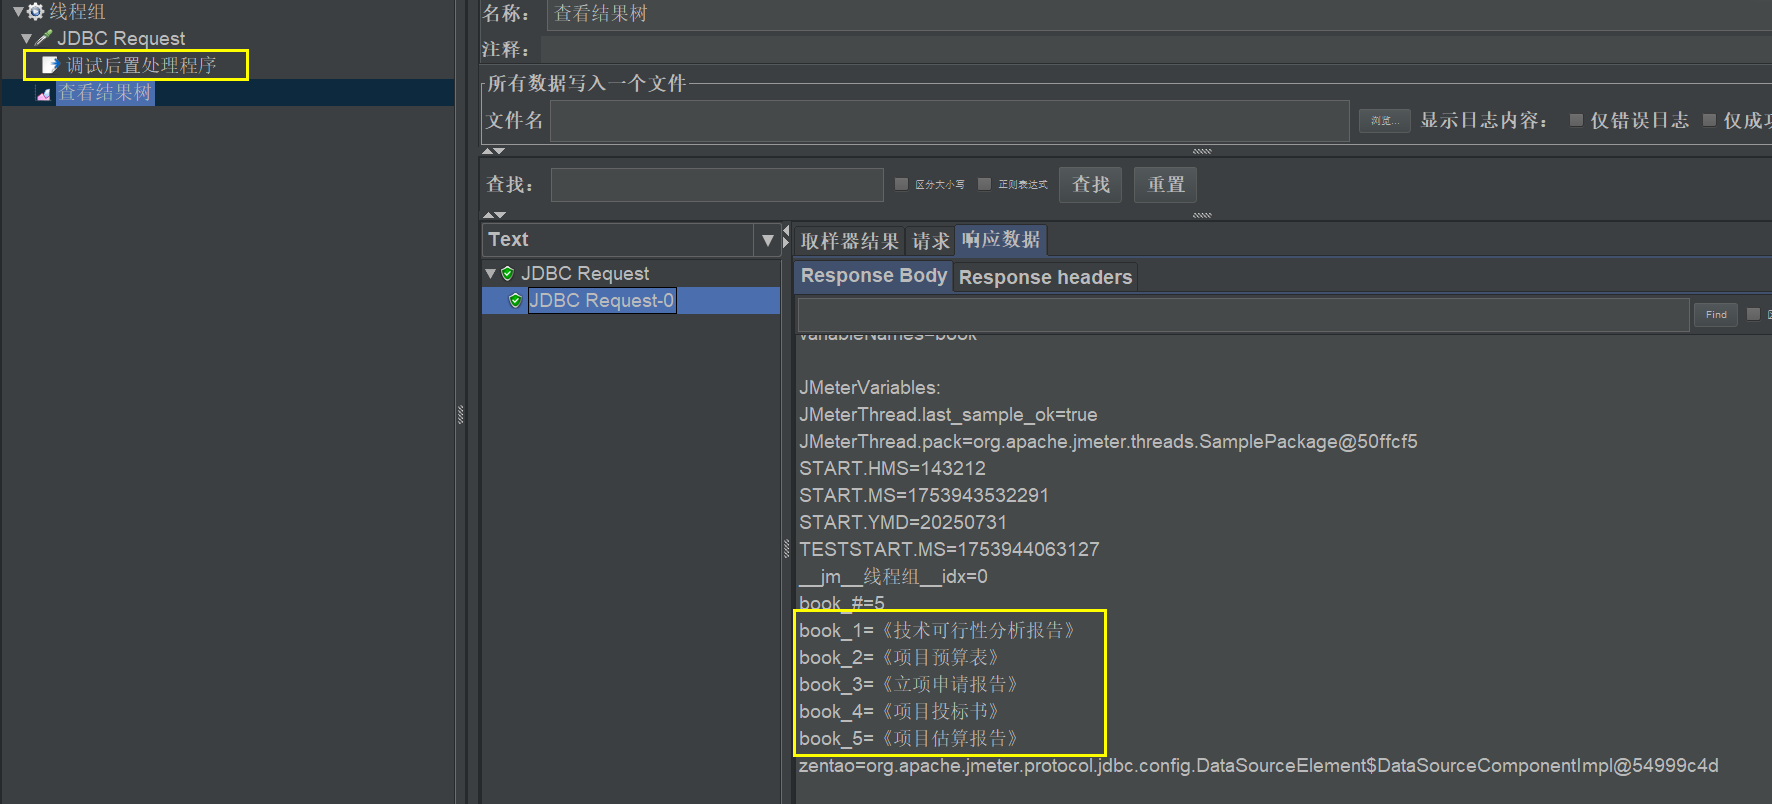
Task: Click the book_3=《立项申请报告》 line
Action: click(x=911, y=684)
